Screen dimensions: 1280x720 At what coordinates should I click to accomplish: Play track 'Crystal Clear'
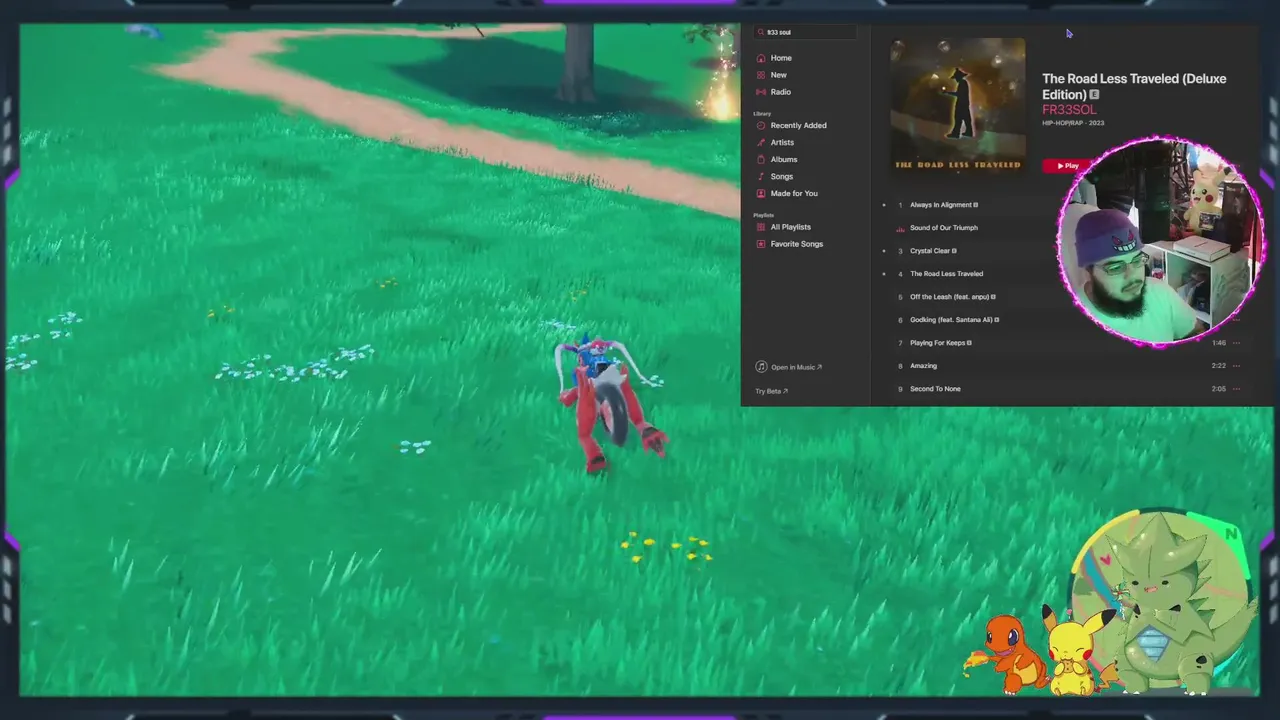click(x=932, y=251)
